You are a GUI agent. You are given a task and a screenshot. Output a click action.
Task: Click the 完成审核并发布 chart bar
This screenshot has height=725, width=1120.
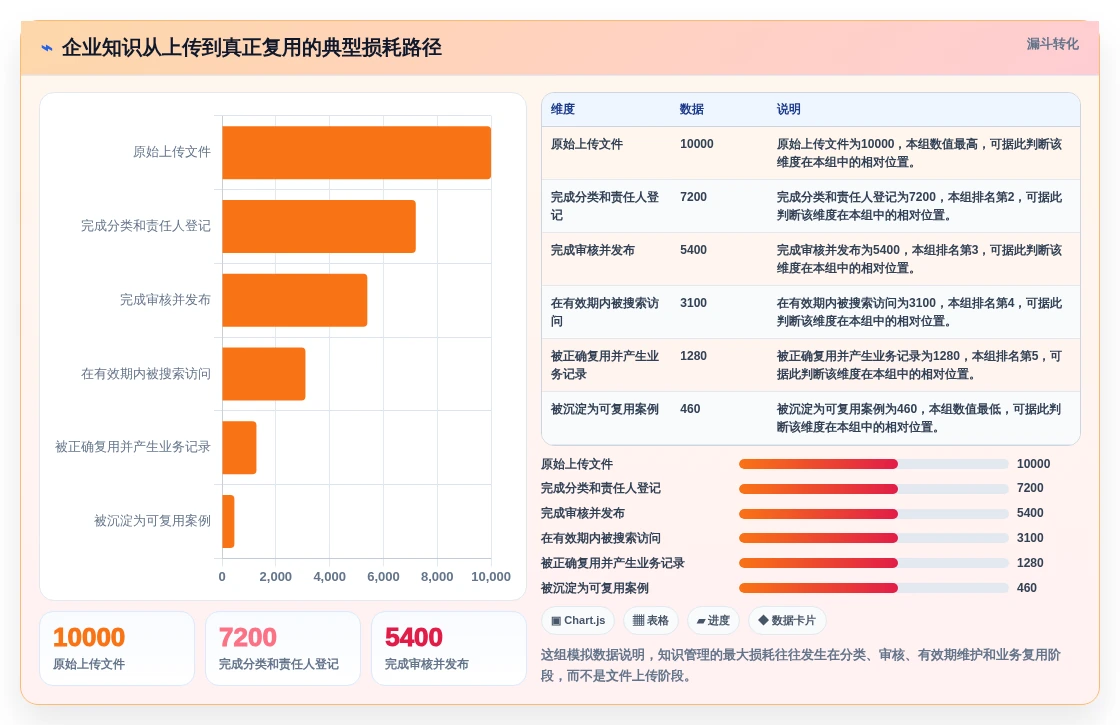(294, 300)
